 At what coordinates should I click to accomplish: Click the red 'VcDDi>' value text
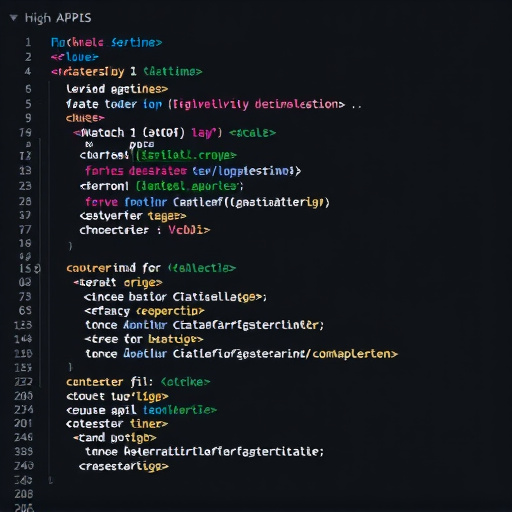[189, 230]
